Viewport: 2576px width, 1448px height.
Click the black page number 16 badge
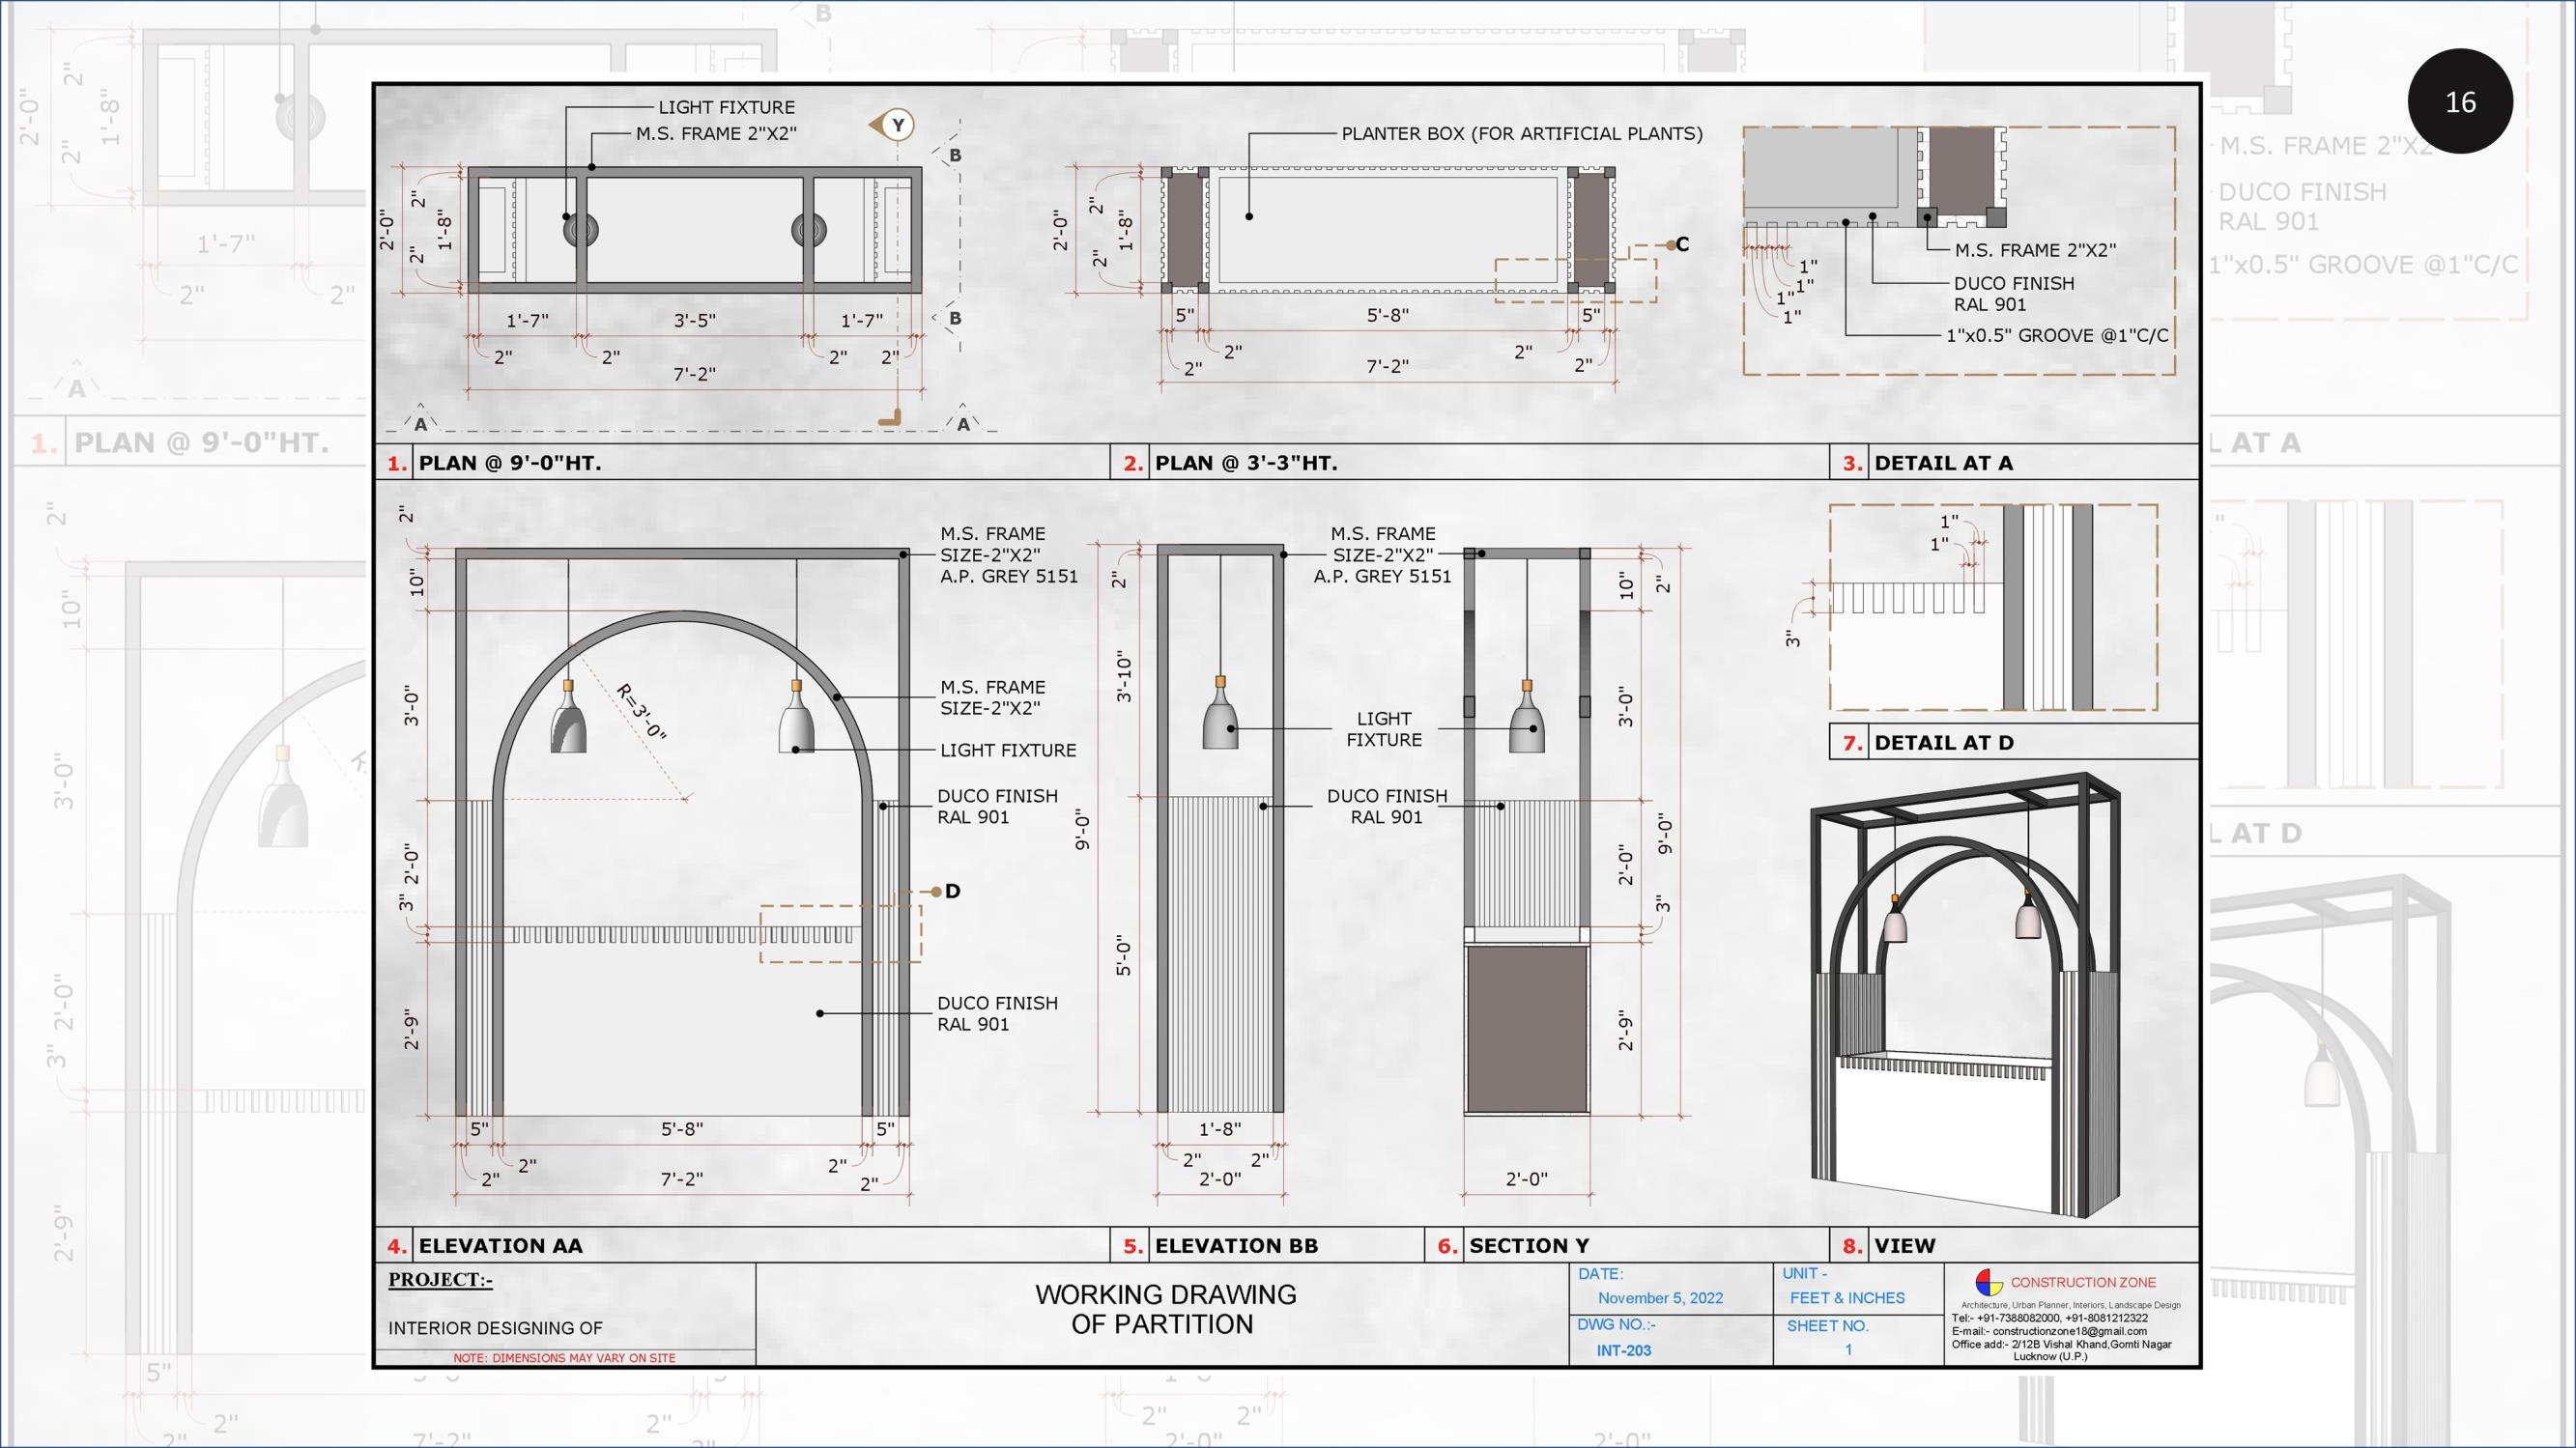[2459, 101]
